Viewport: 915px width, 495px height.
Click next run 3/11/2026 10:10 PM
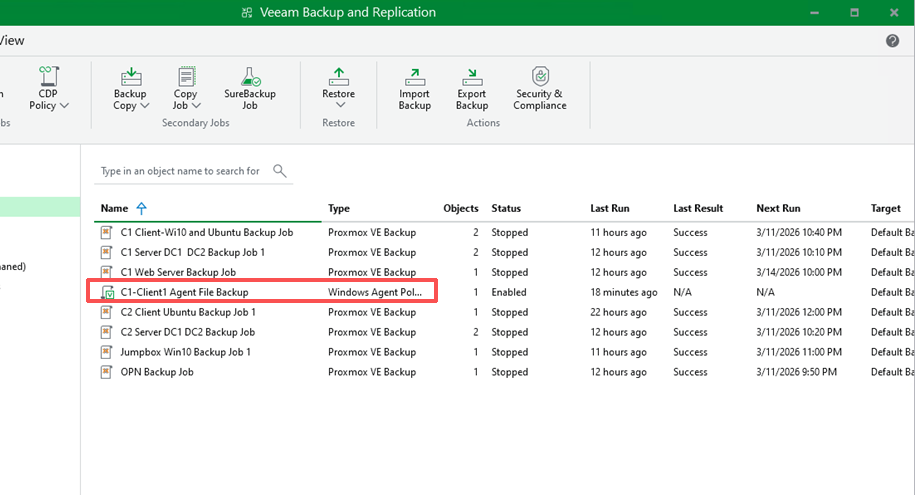pos(799,252)
